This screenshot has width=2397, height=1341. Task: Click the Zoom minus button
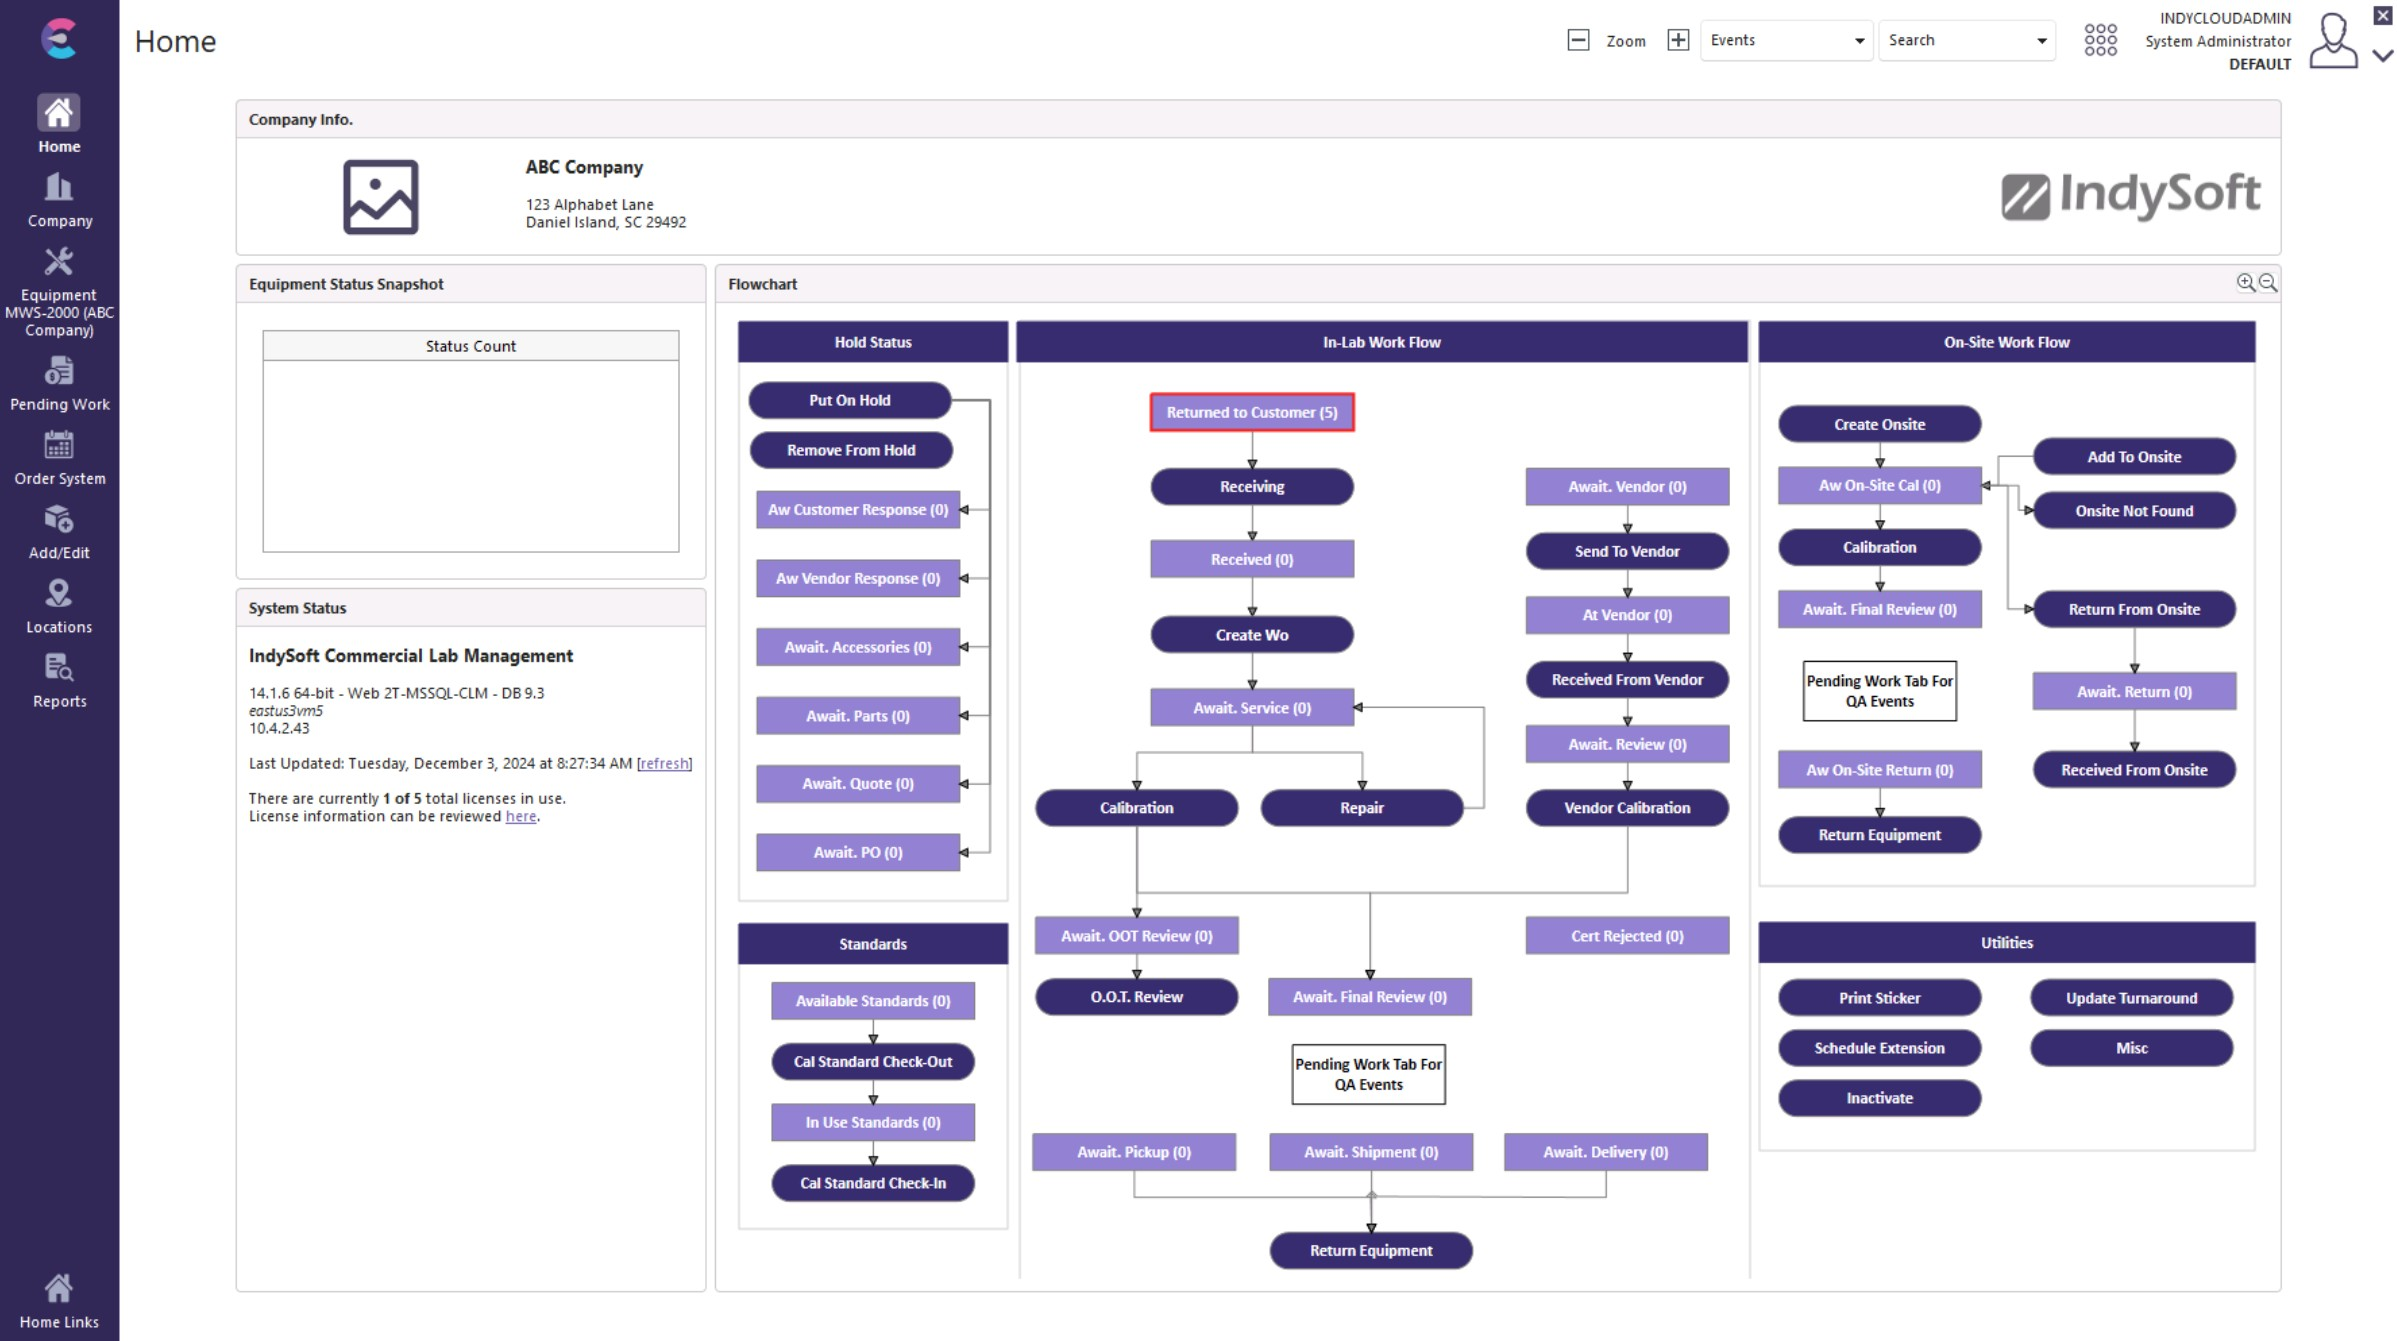pos(1577,40)
